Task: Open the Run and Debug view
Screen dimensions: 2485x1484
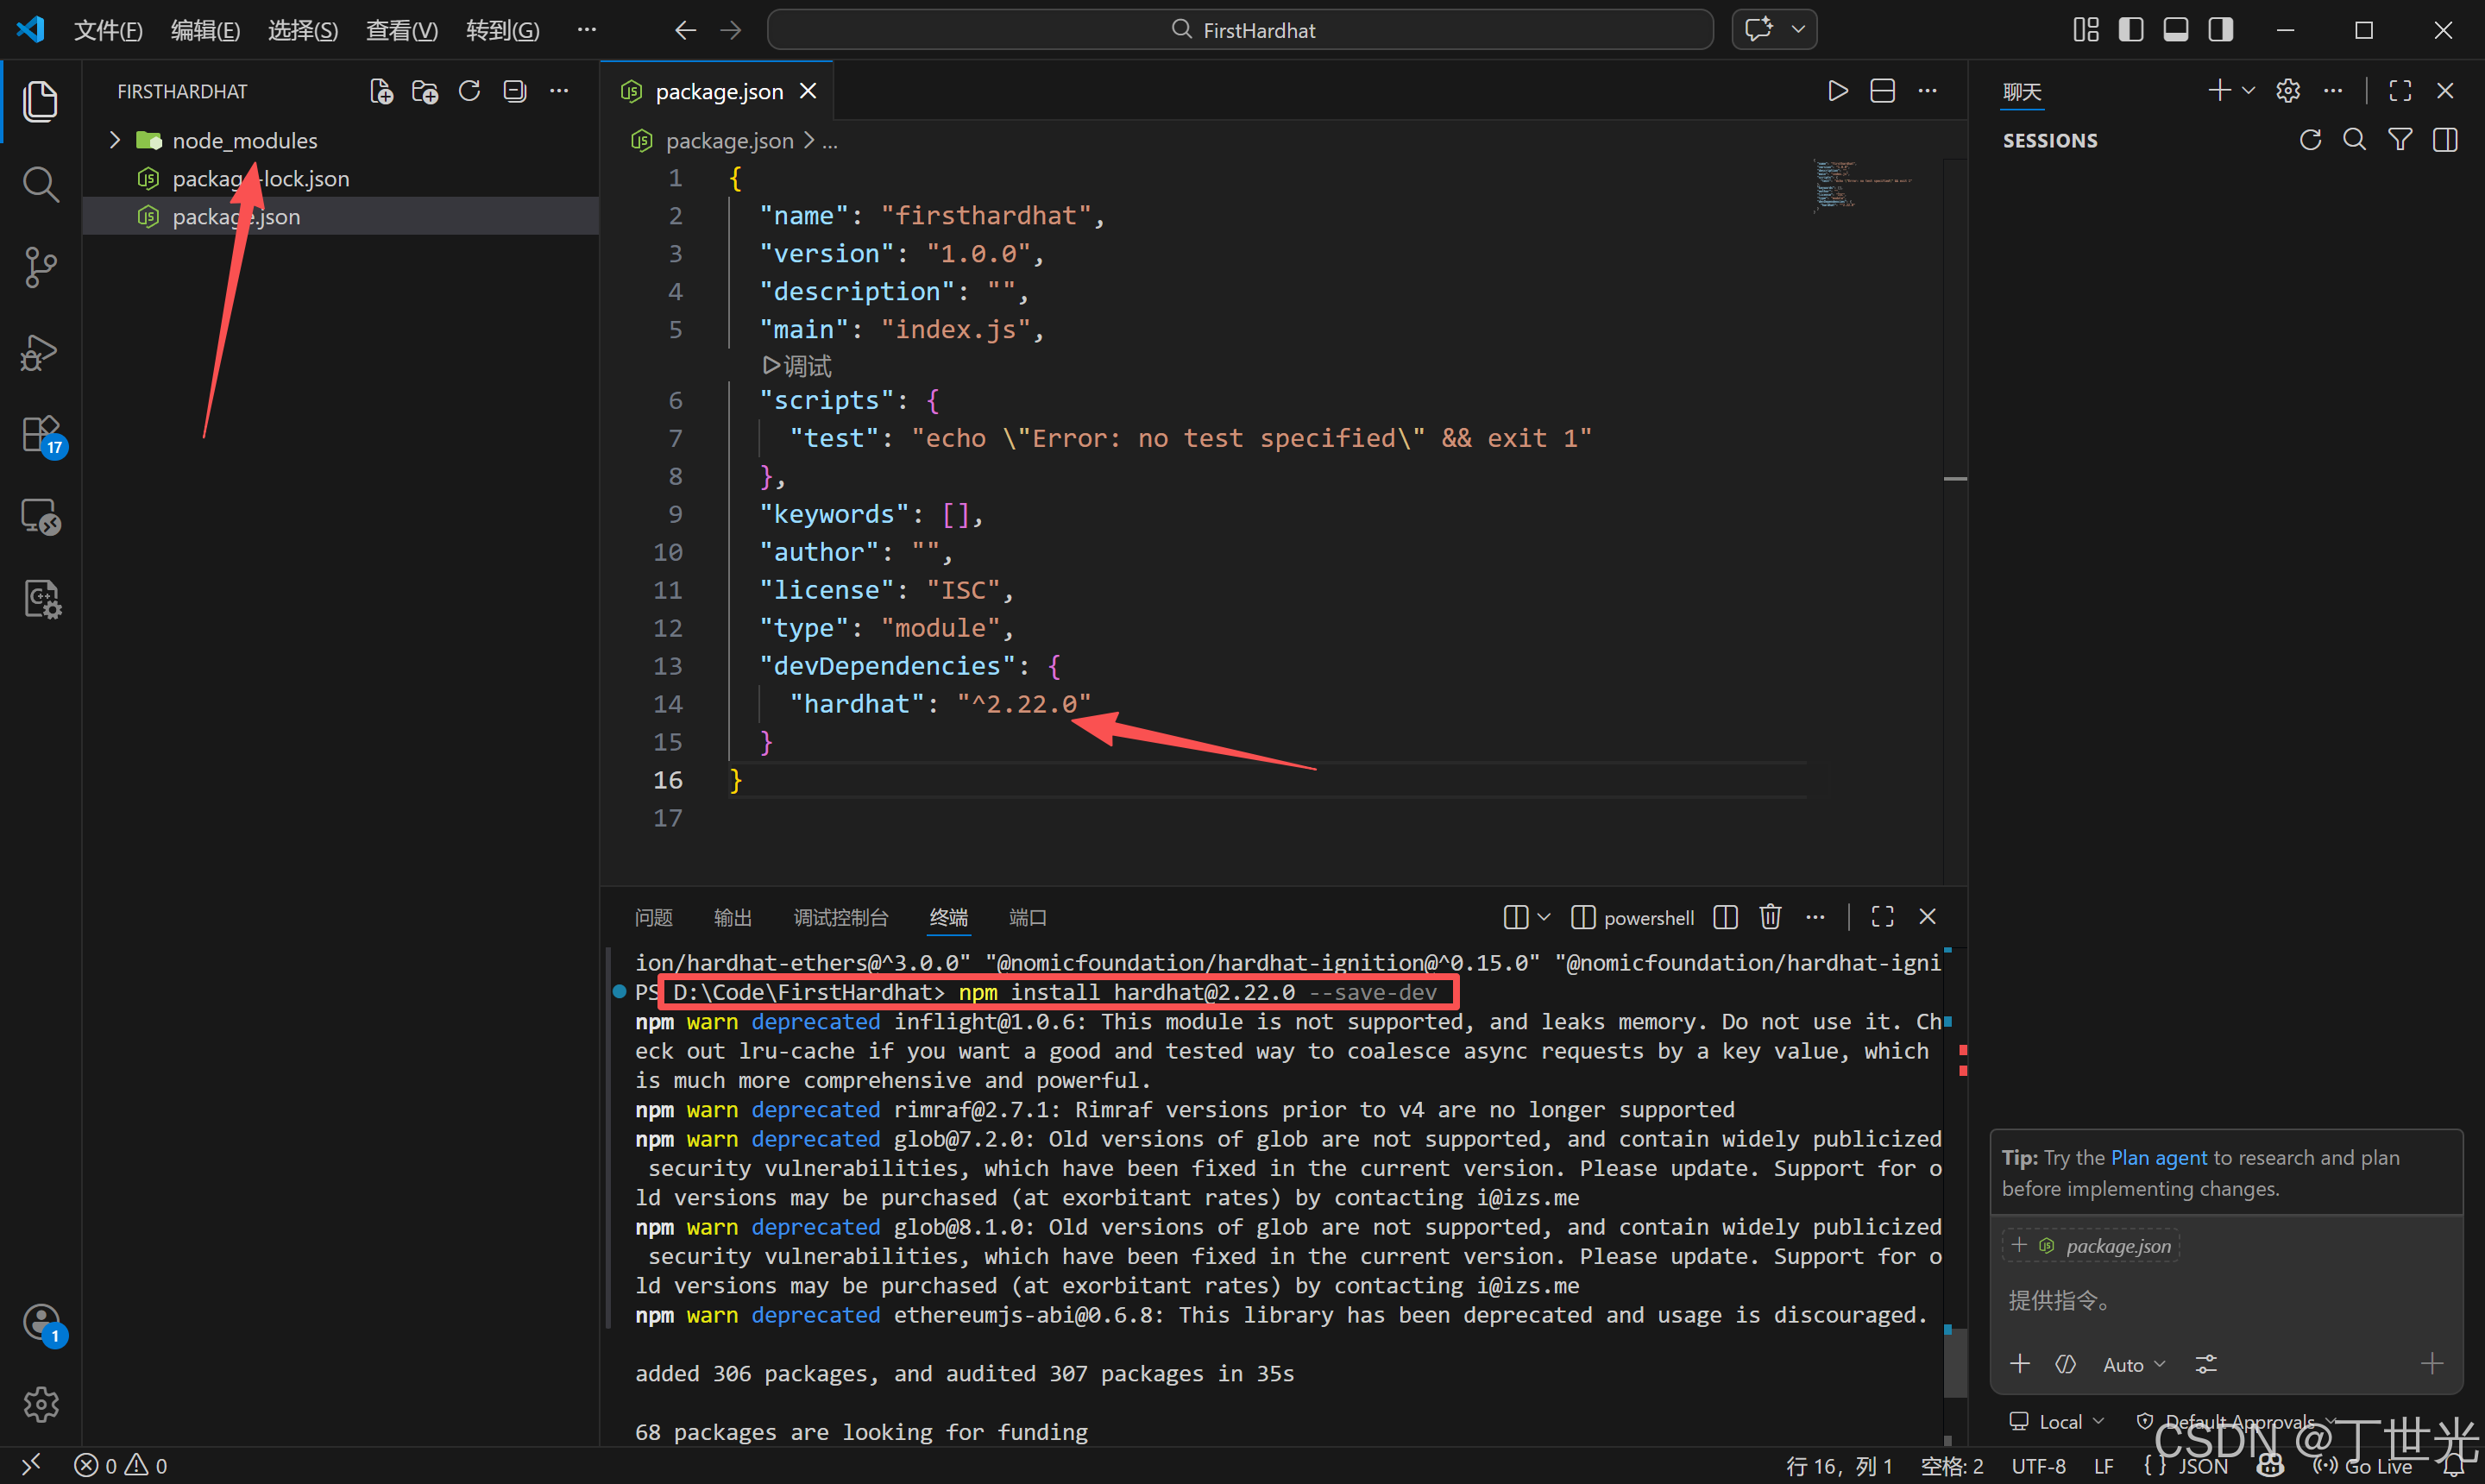Action: [40, 352]
